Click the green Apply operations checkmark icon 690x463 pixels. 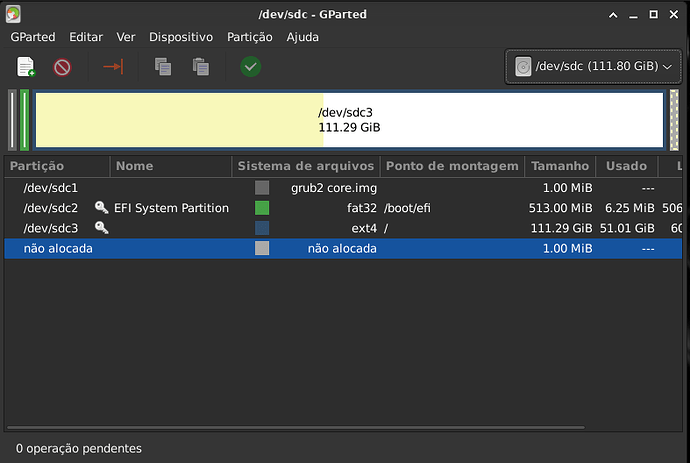coord(250,67)
